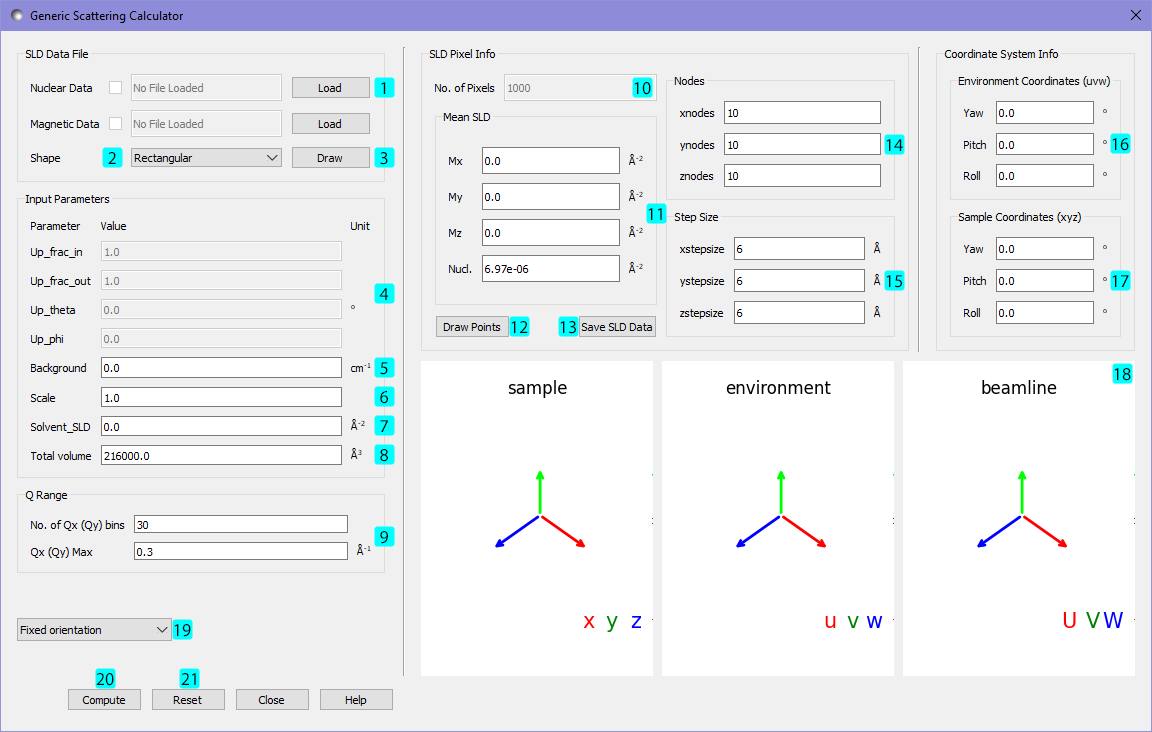Enable the Nuclear Data checkbox
The width and height of the screenshot is (1152, 732).
point(115,88)
